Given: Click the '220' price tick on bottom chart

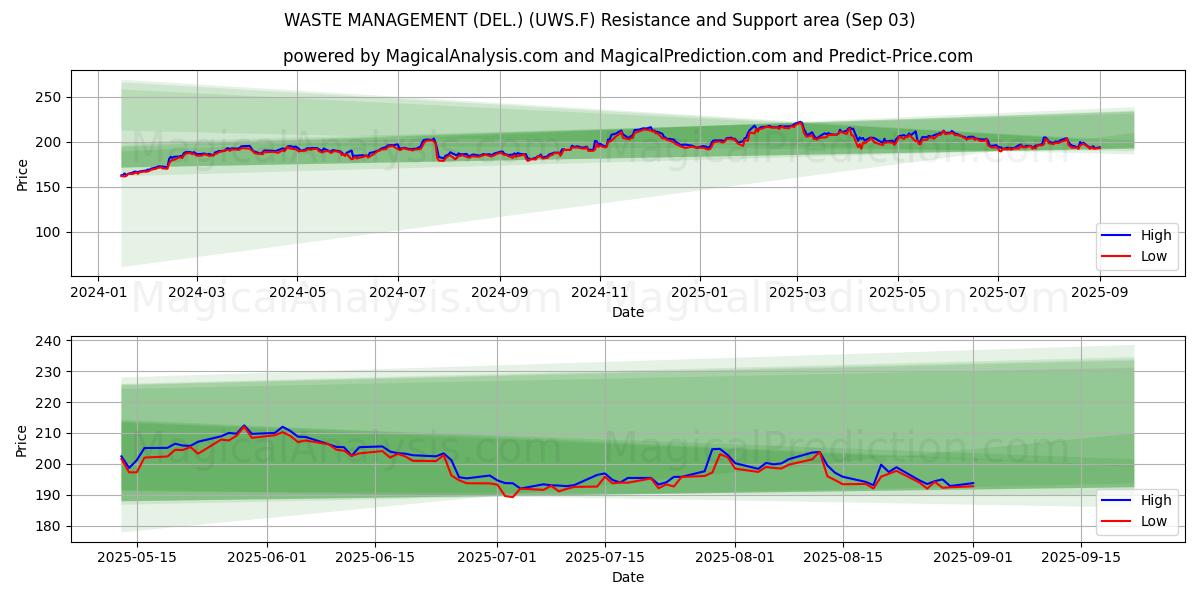Looking at the screenshot, I should click(x=50, y=403).
